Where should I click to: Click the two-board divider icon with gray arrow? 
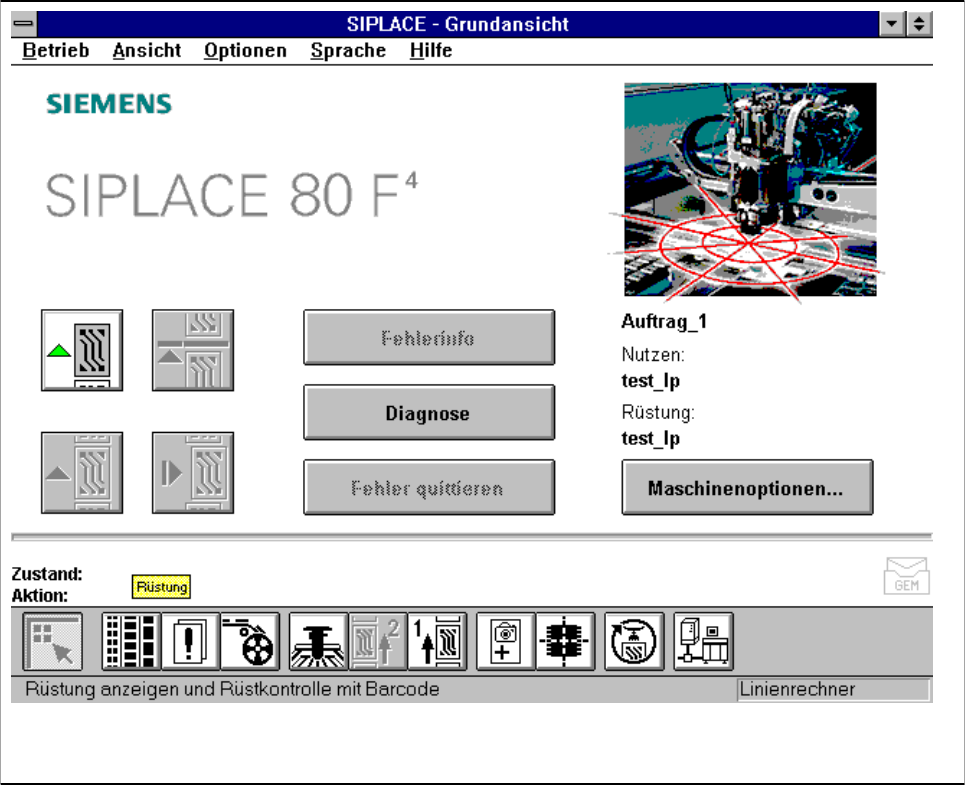click(x=193, y=350)
